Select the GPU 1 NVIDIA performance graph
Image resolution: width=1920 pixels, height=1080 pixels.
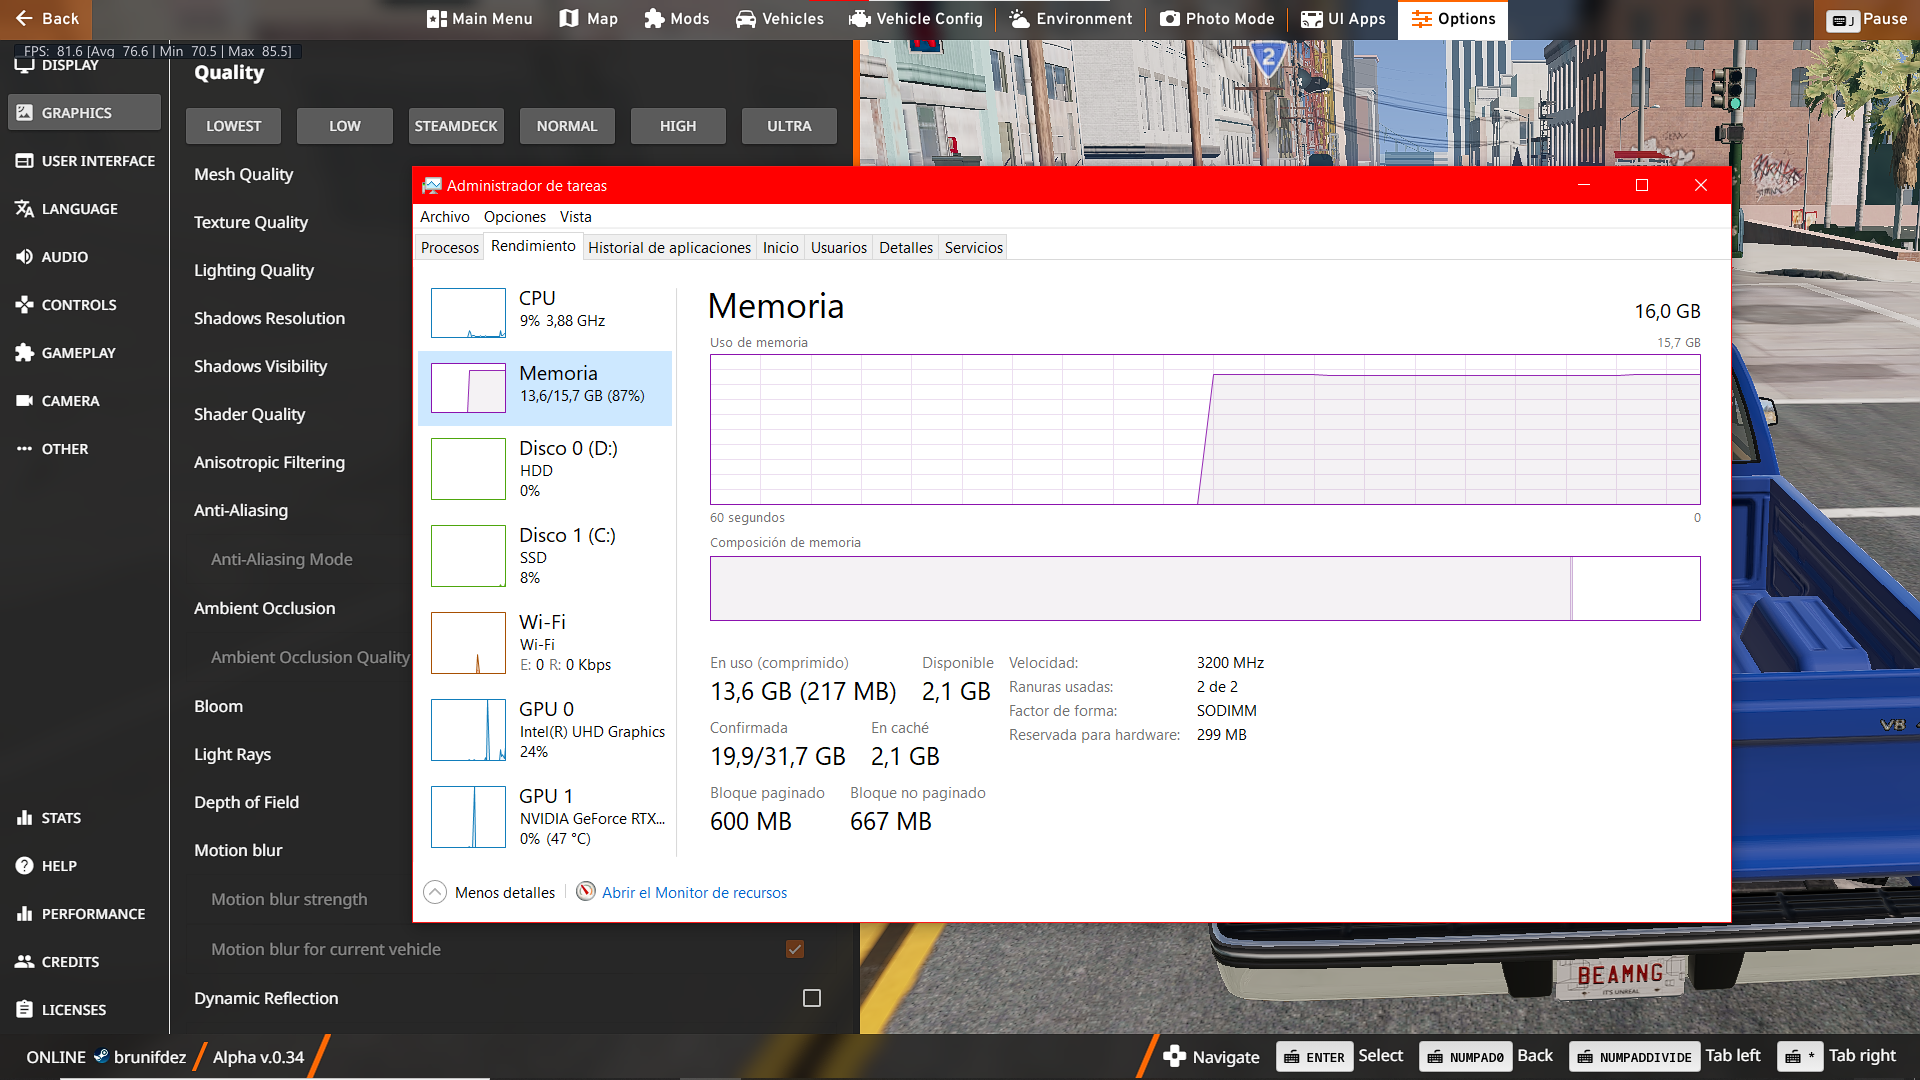(x=468, y=817)
